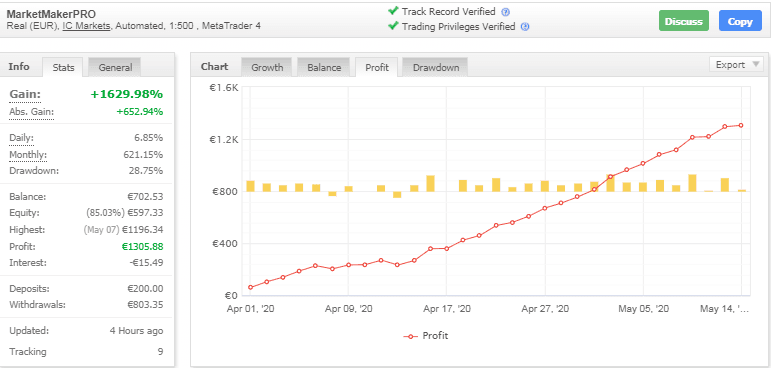Screen dimensions: 771x368
Task: Click the last profit data point on chart
Action: coord(741,125)
